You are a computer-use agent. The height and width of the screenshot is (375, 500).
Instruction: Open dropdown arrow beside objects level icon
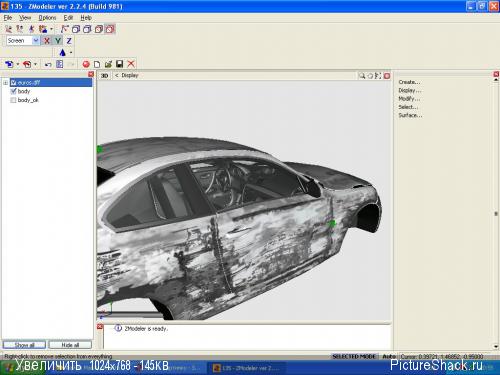51,29
